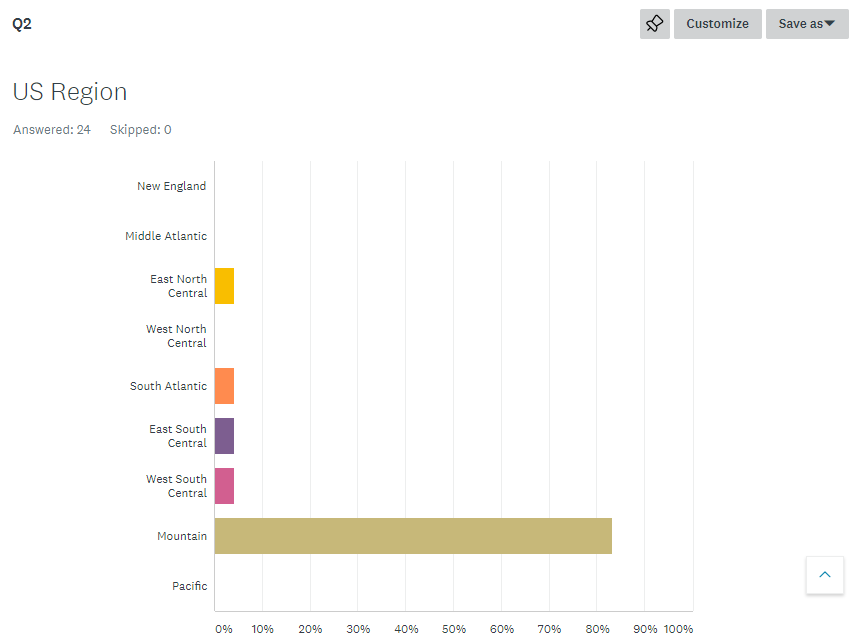This screenshot has width=853, height=642.
Task: Click the orange South Atlantic bar
Action: coord(224,386)
